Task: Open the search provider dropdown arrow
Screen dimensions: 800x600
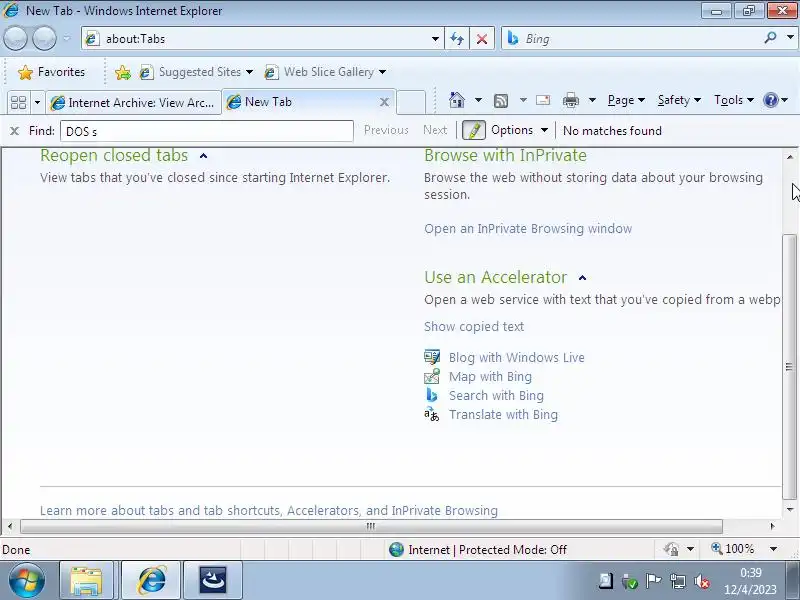Action: point(790,37)
